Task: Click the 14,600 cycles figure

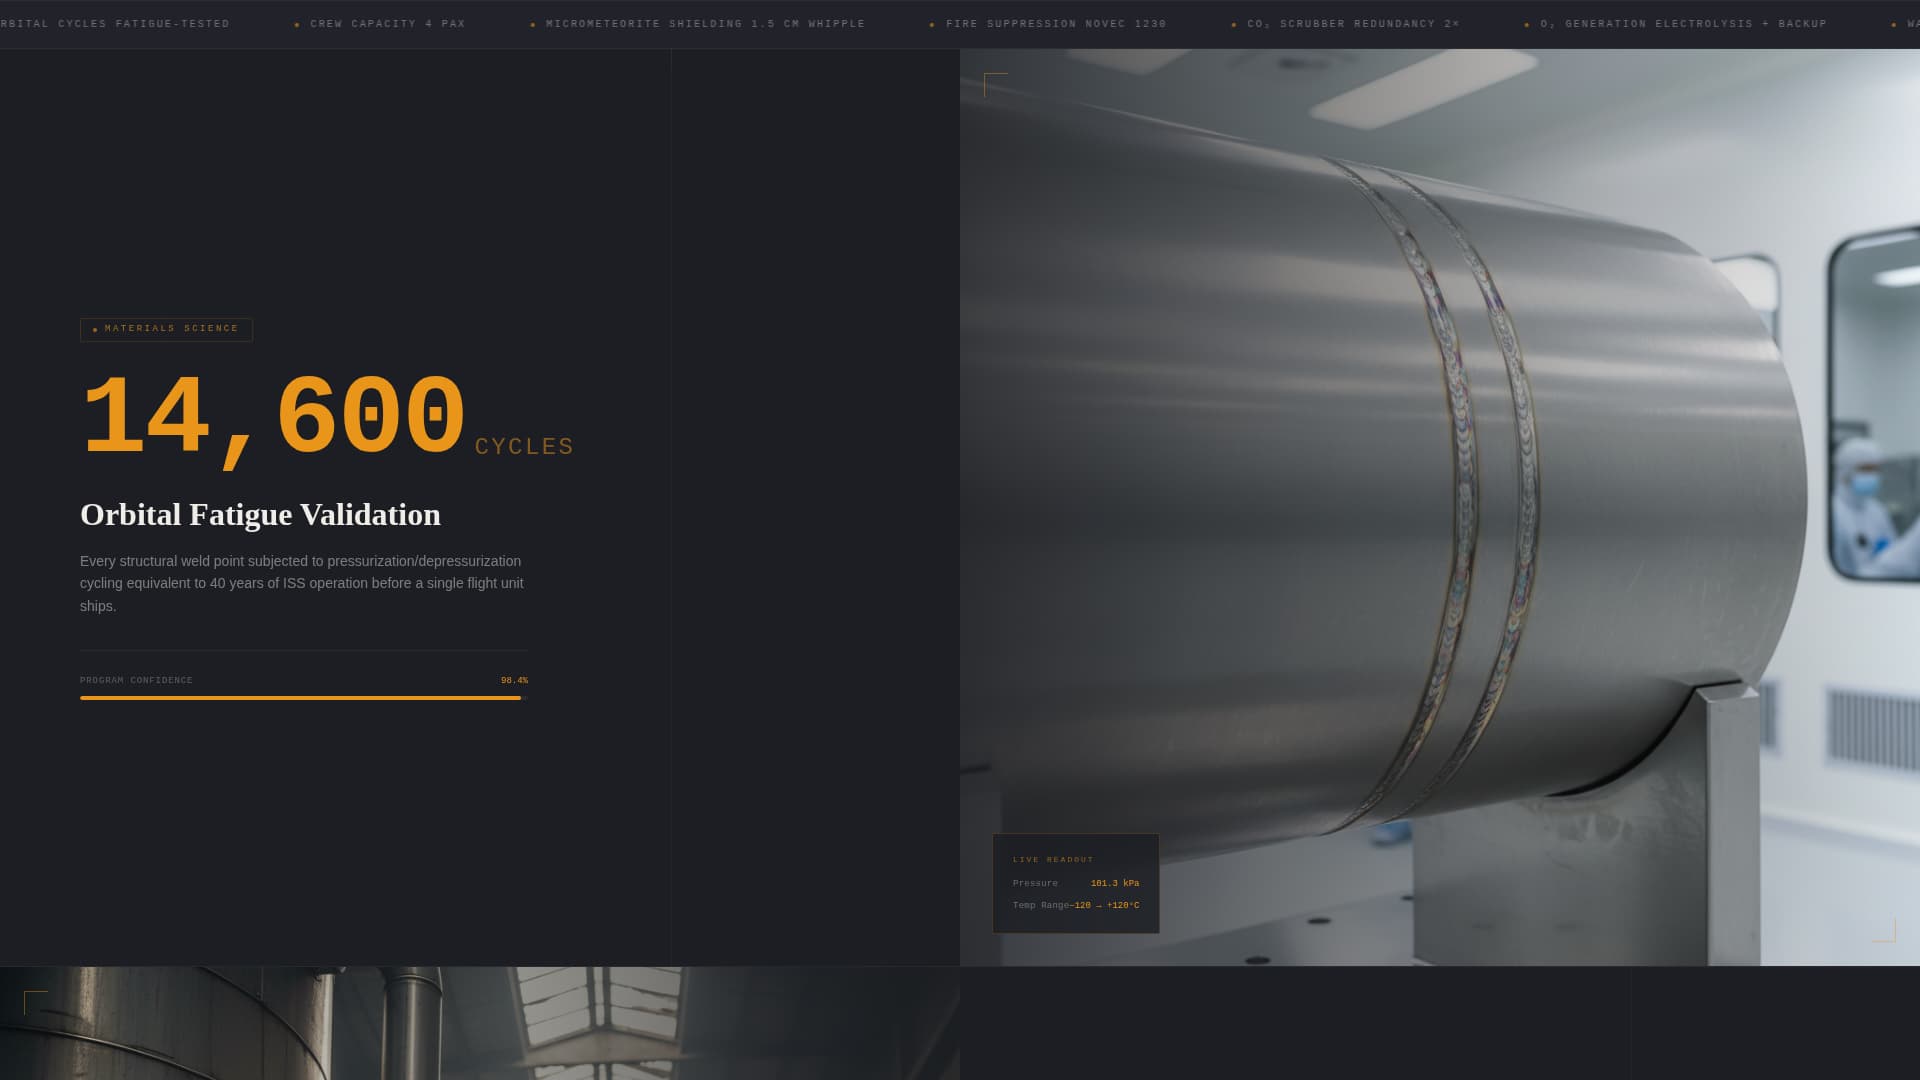Action: tap(272, 418)
